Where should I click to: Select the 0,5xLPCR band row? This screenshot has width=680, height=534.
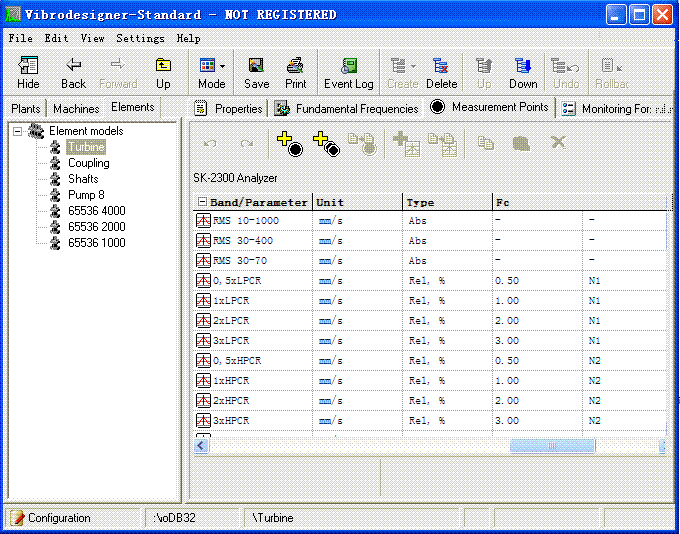[430, 281]
